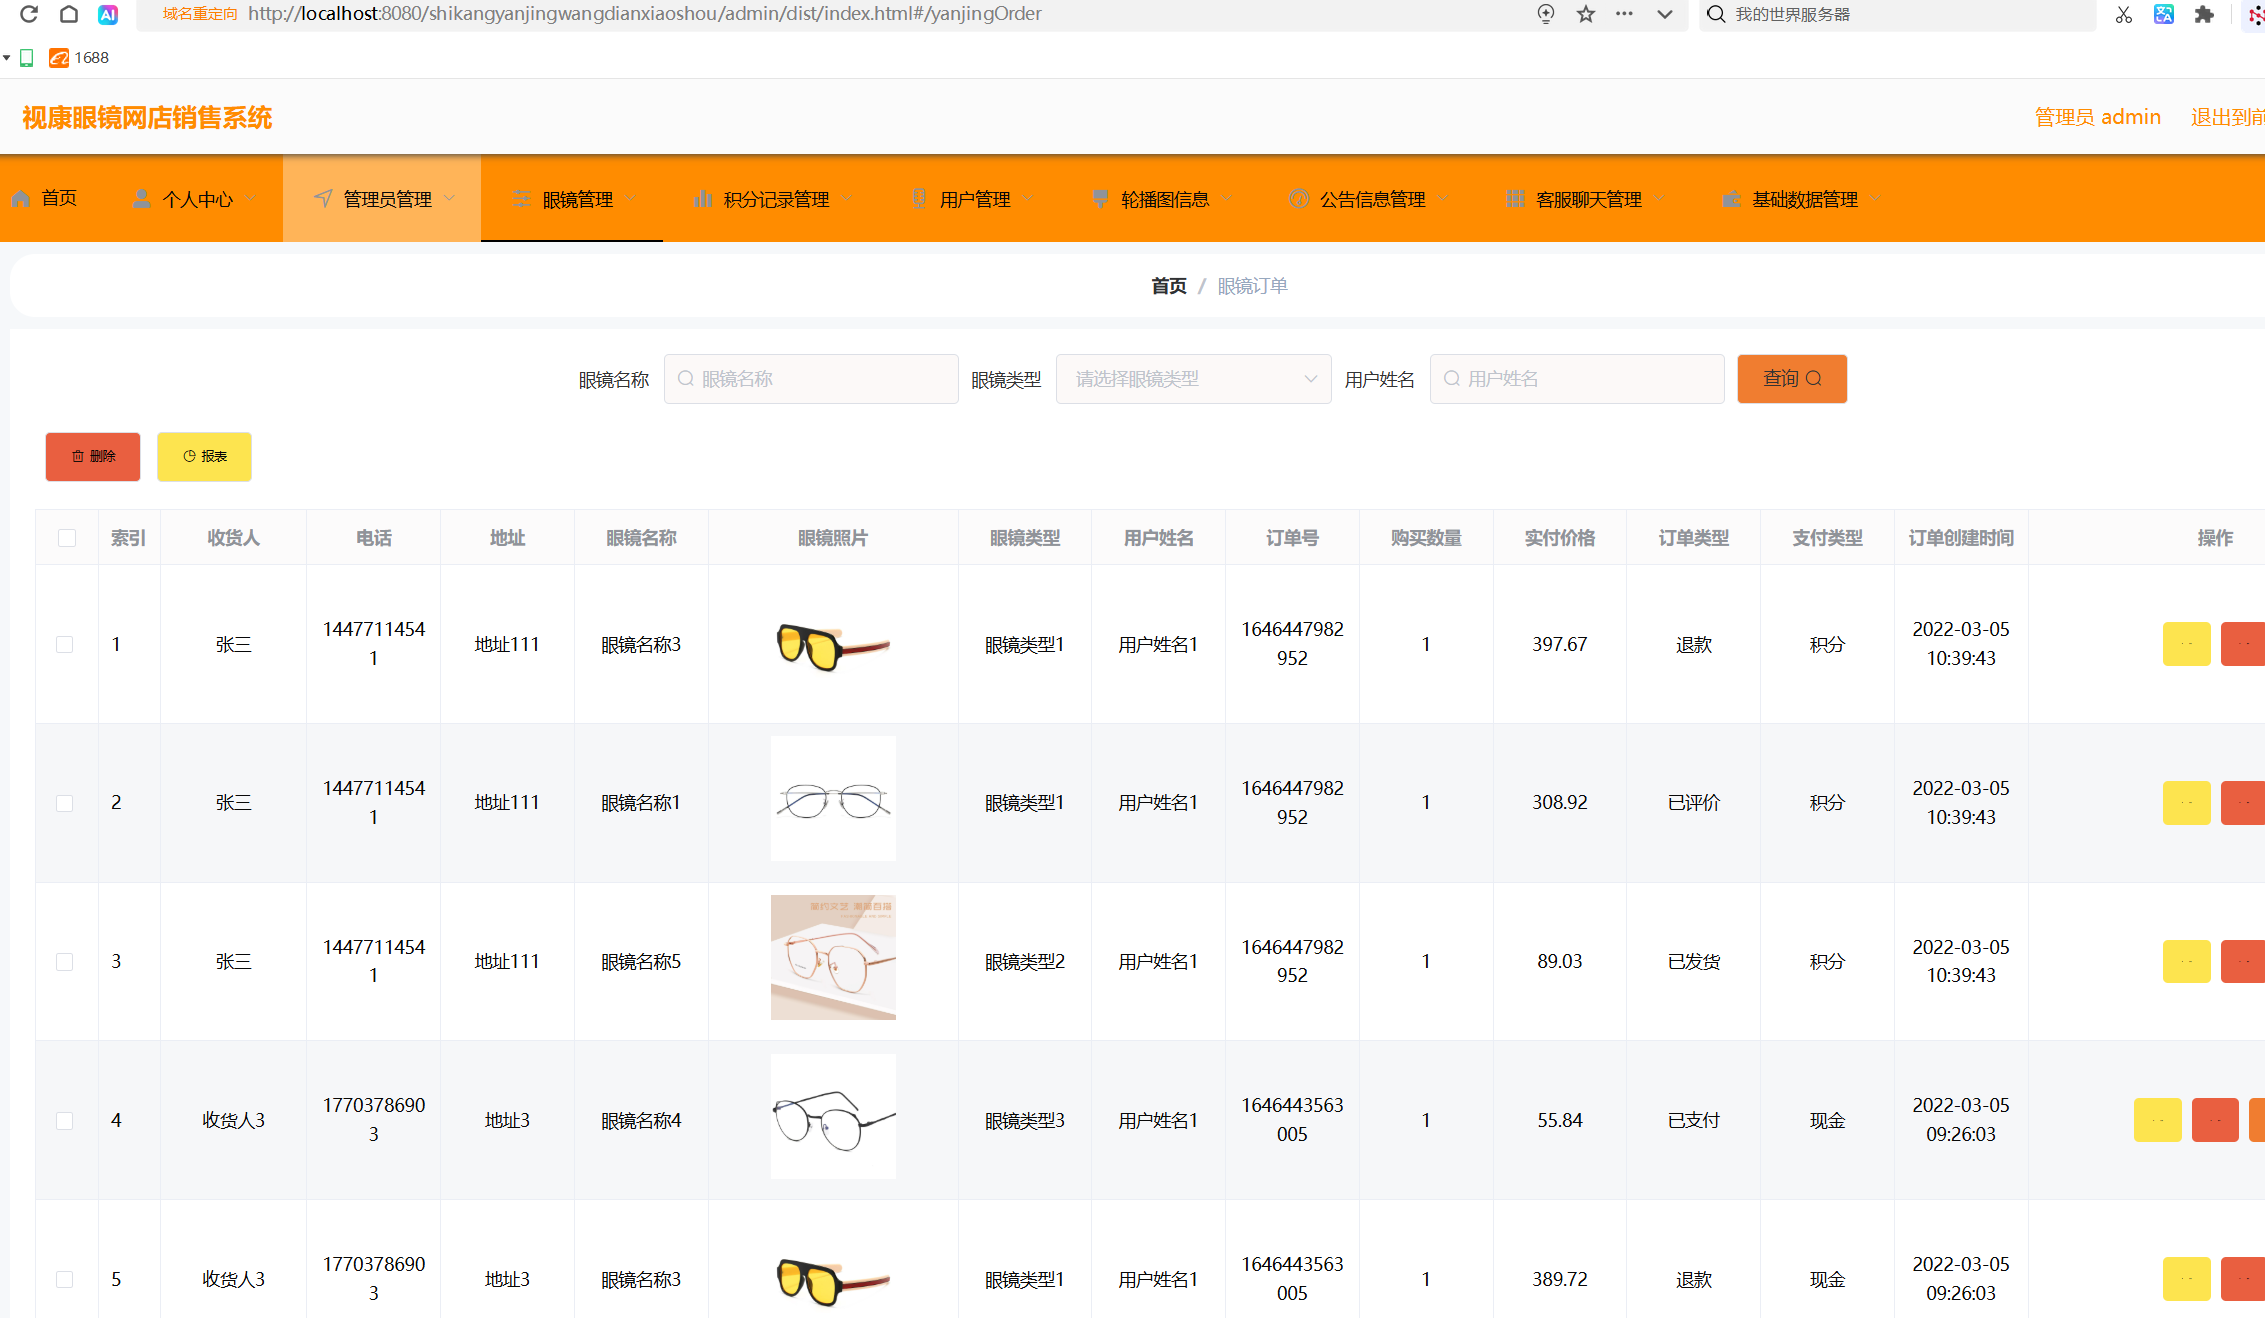Click the scissors screenshot tool icon
2265x1318 pixels.
pos(2124,14)
